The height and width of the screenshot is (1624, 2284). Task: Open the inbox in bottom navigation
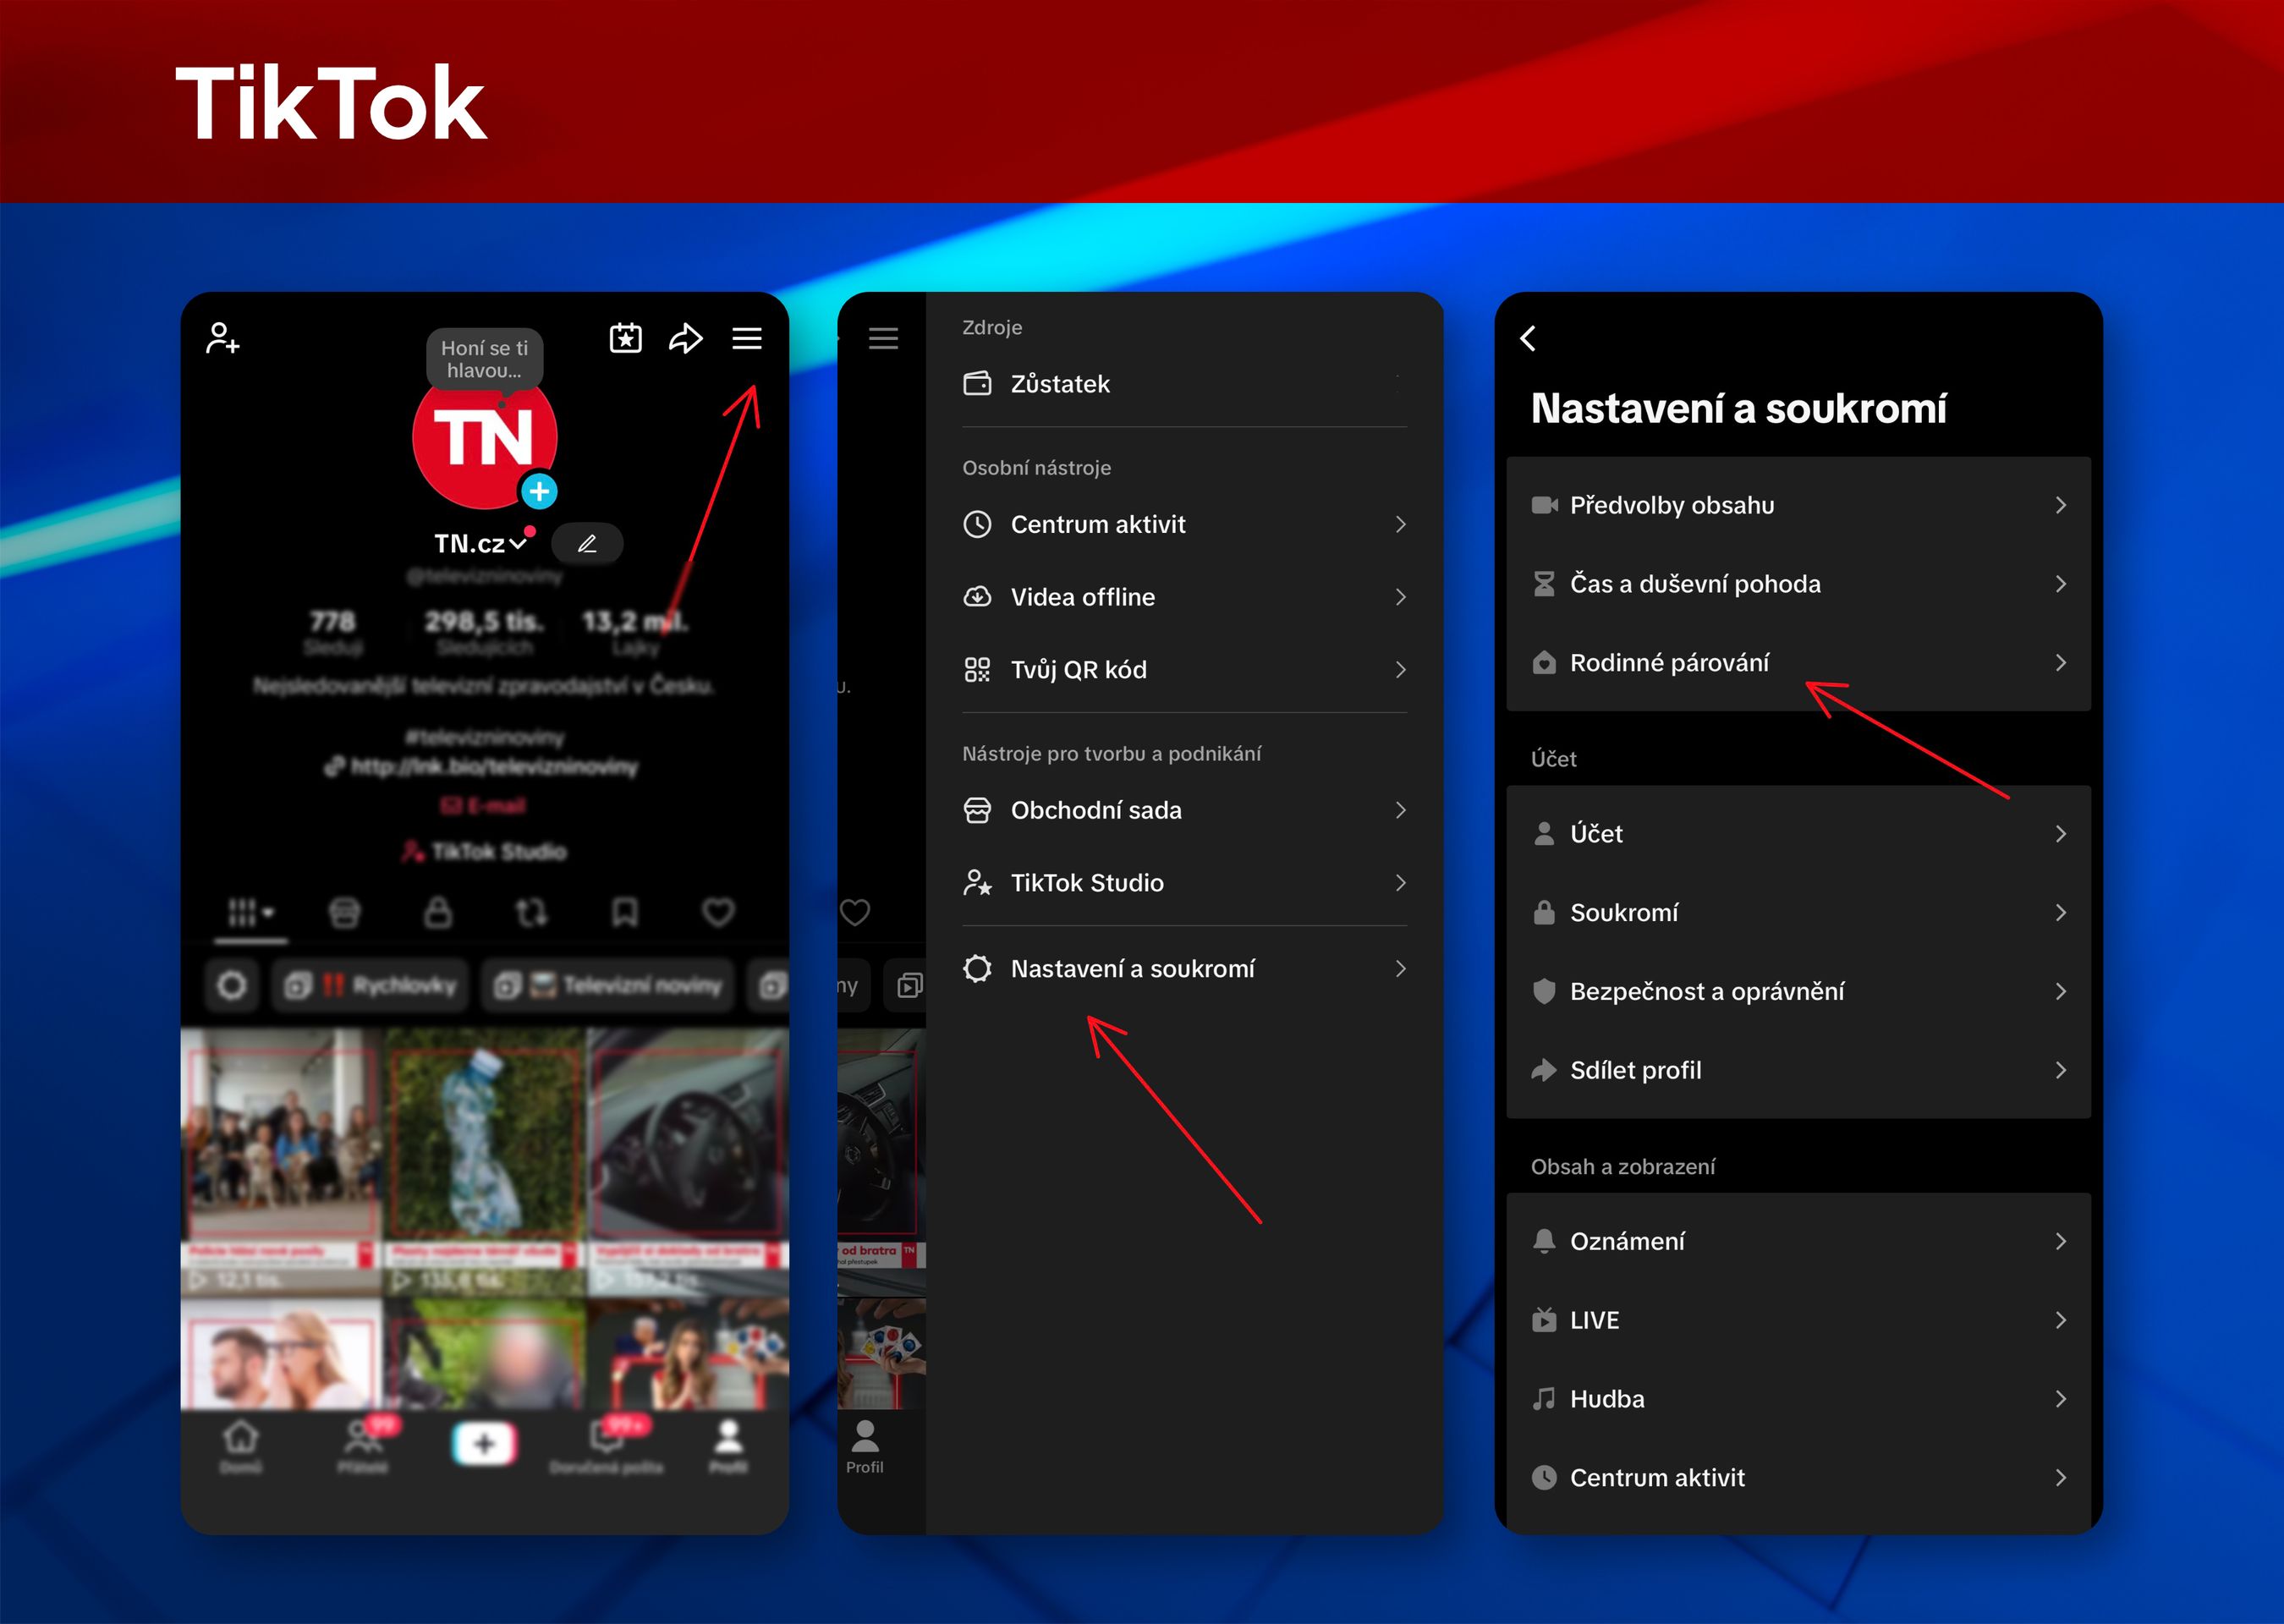(x=606, y=1446)
